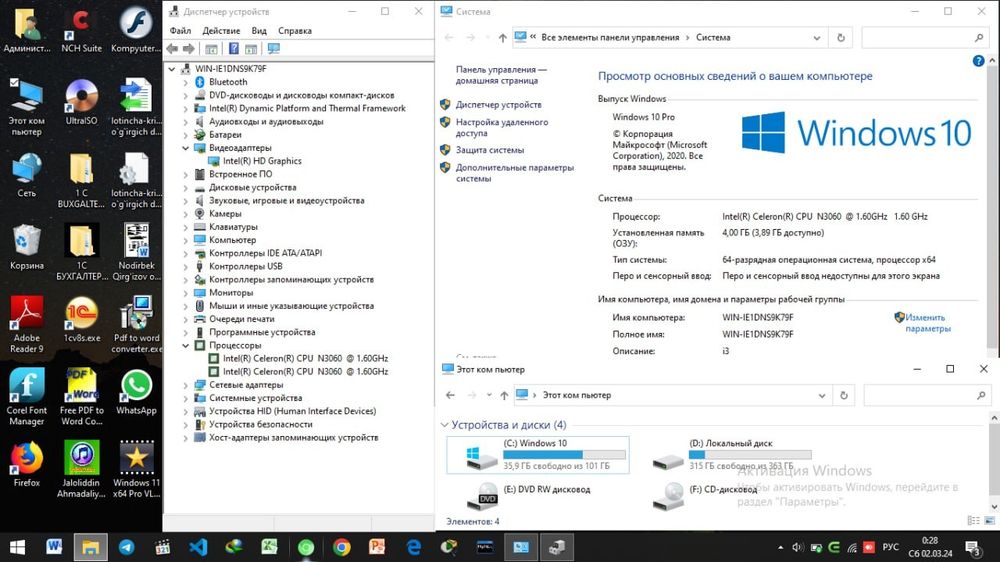Open NCH Suite desktop icon
Viewport: 1000px width, 562px height.
pyautogui.click(x=81, y=29)
